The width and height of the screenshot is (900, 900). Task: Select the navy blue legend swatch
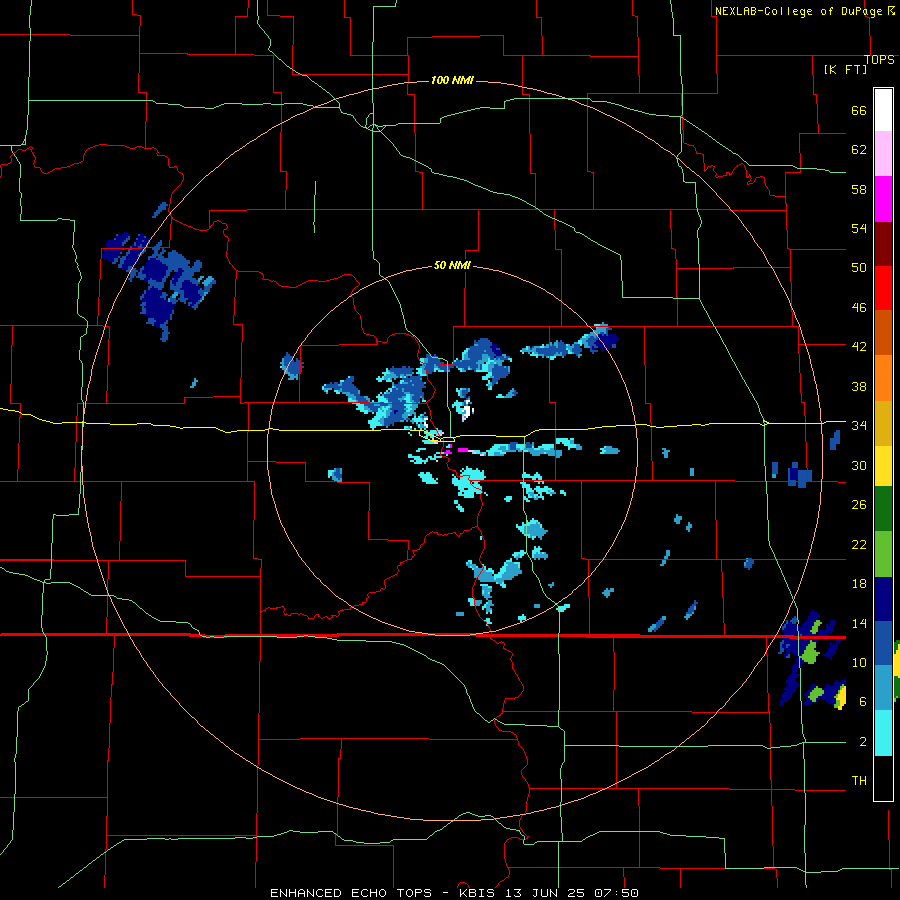[x=883, y=599]
